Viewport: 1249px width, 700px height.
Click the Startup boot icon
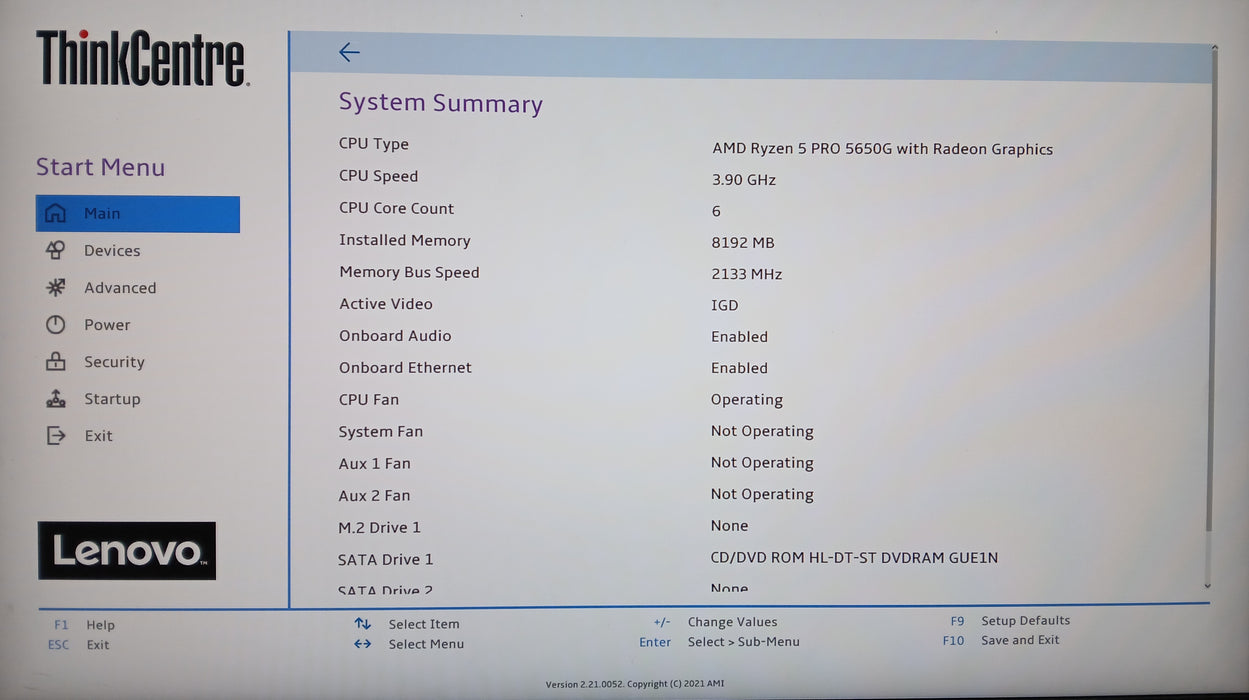point(56,398)
